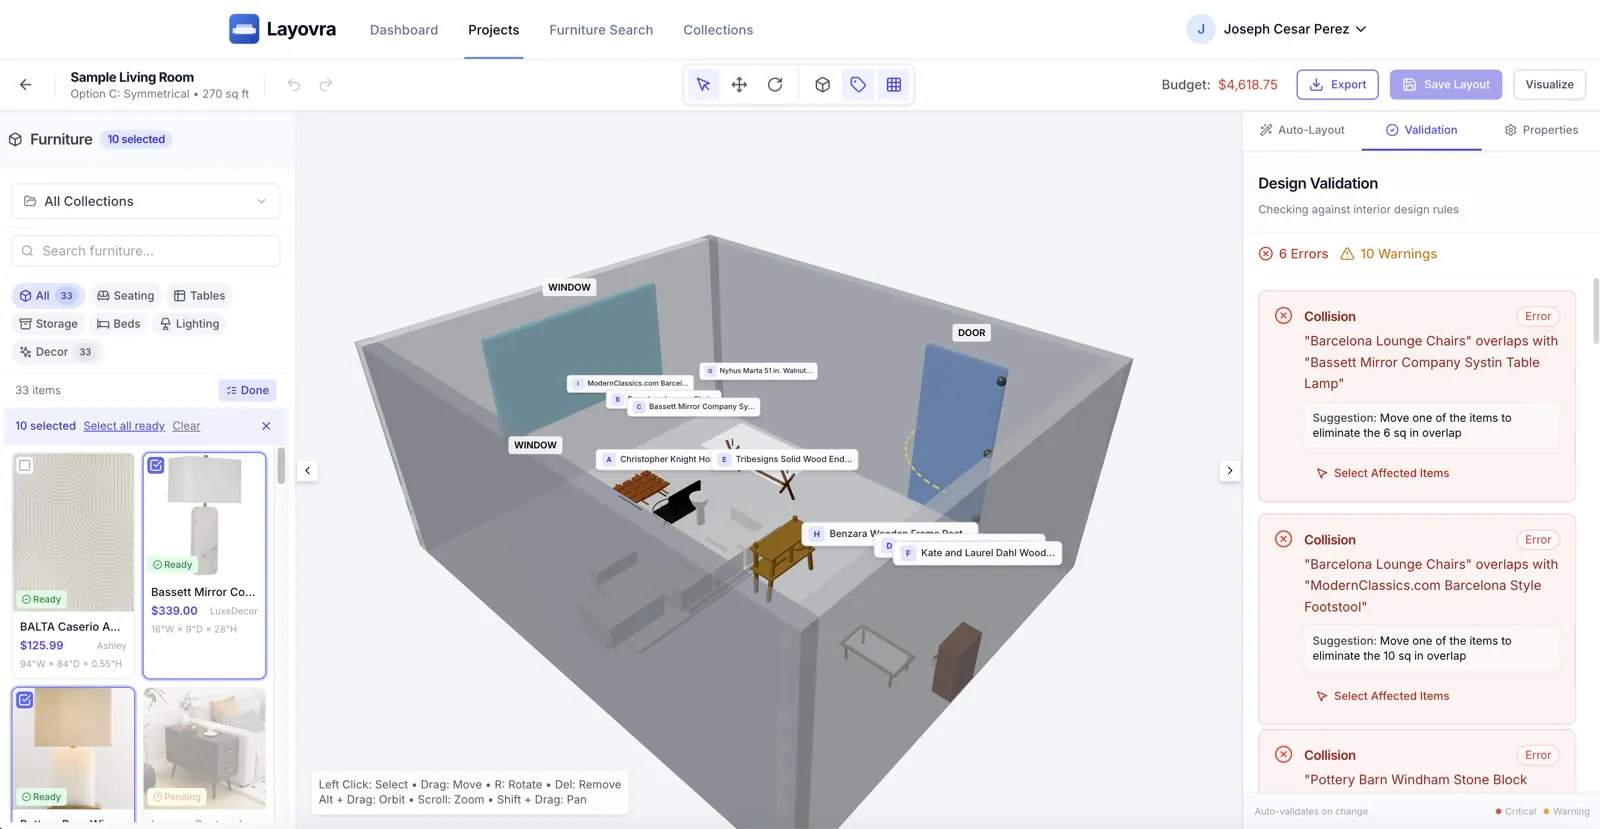Clear the current selection
This screenshot has width=1600, height=829.
(186, 426)
